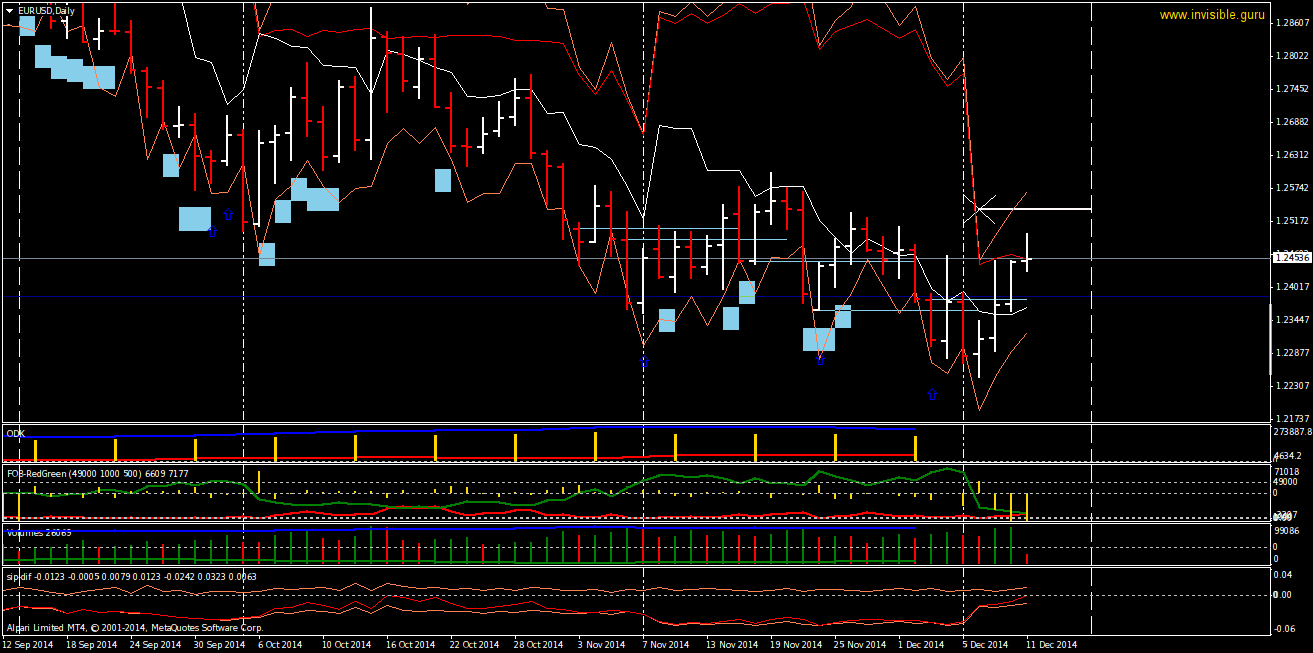Screen dimensions: 1313x653
Task: Select the blue horizontal line across the chart
Action: click(x=635, y=297)
